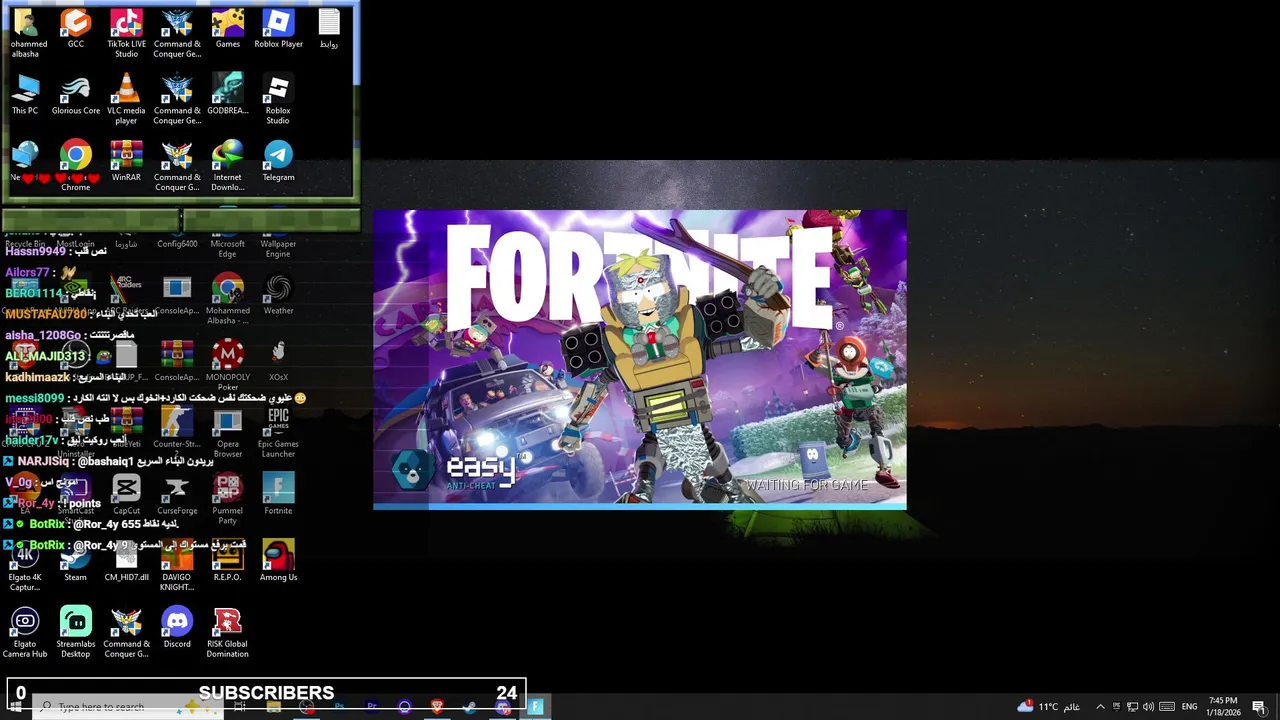Open File Explorer on the taskbar

coord(273,707)
